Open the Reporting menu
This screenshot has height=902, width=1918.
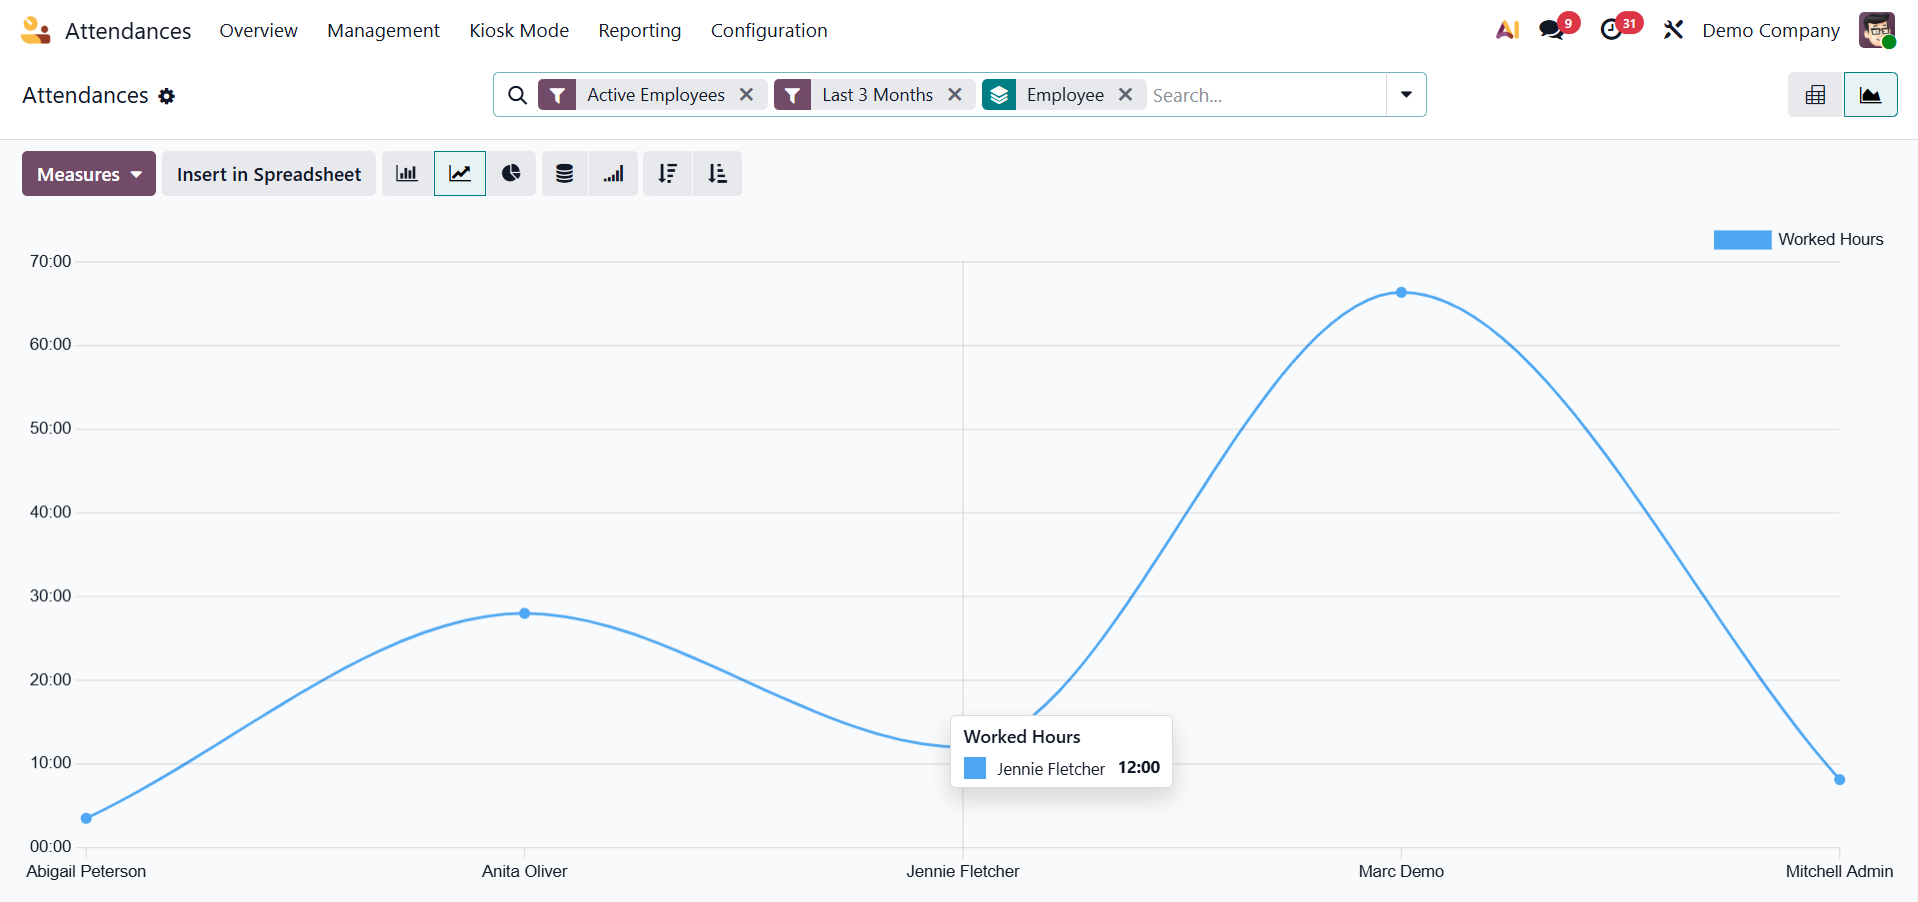click(639, 30)
